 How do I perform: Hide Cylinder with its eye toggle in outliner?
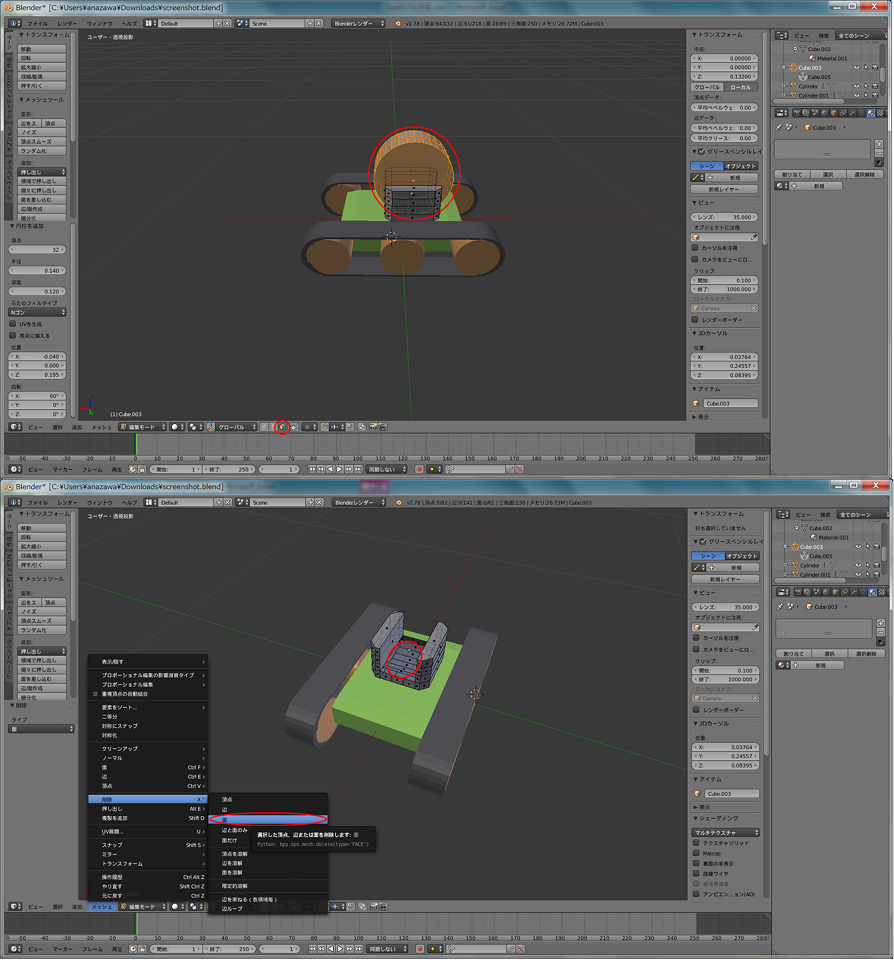point(857,86)
